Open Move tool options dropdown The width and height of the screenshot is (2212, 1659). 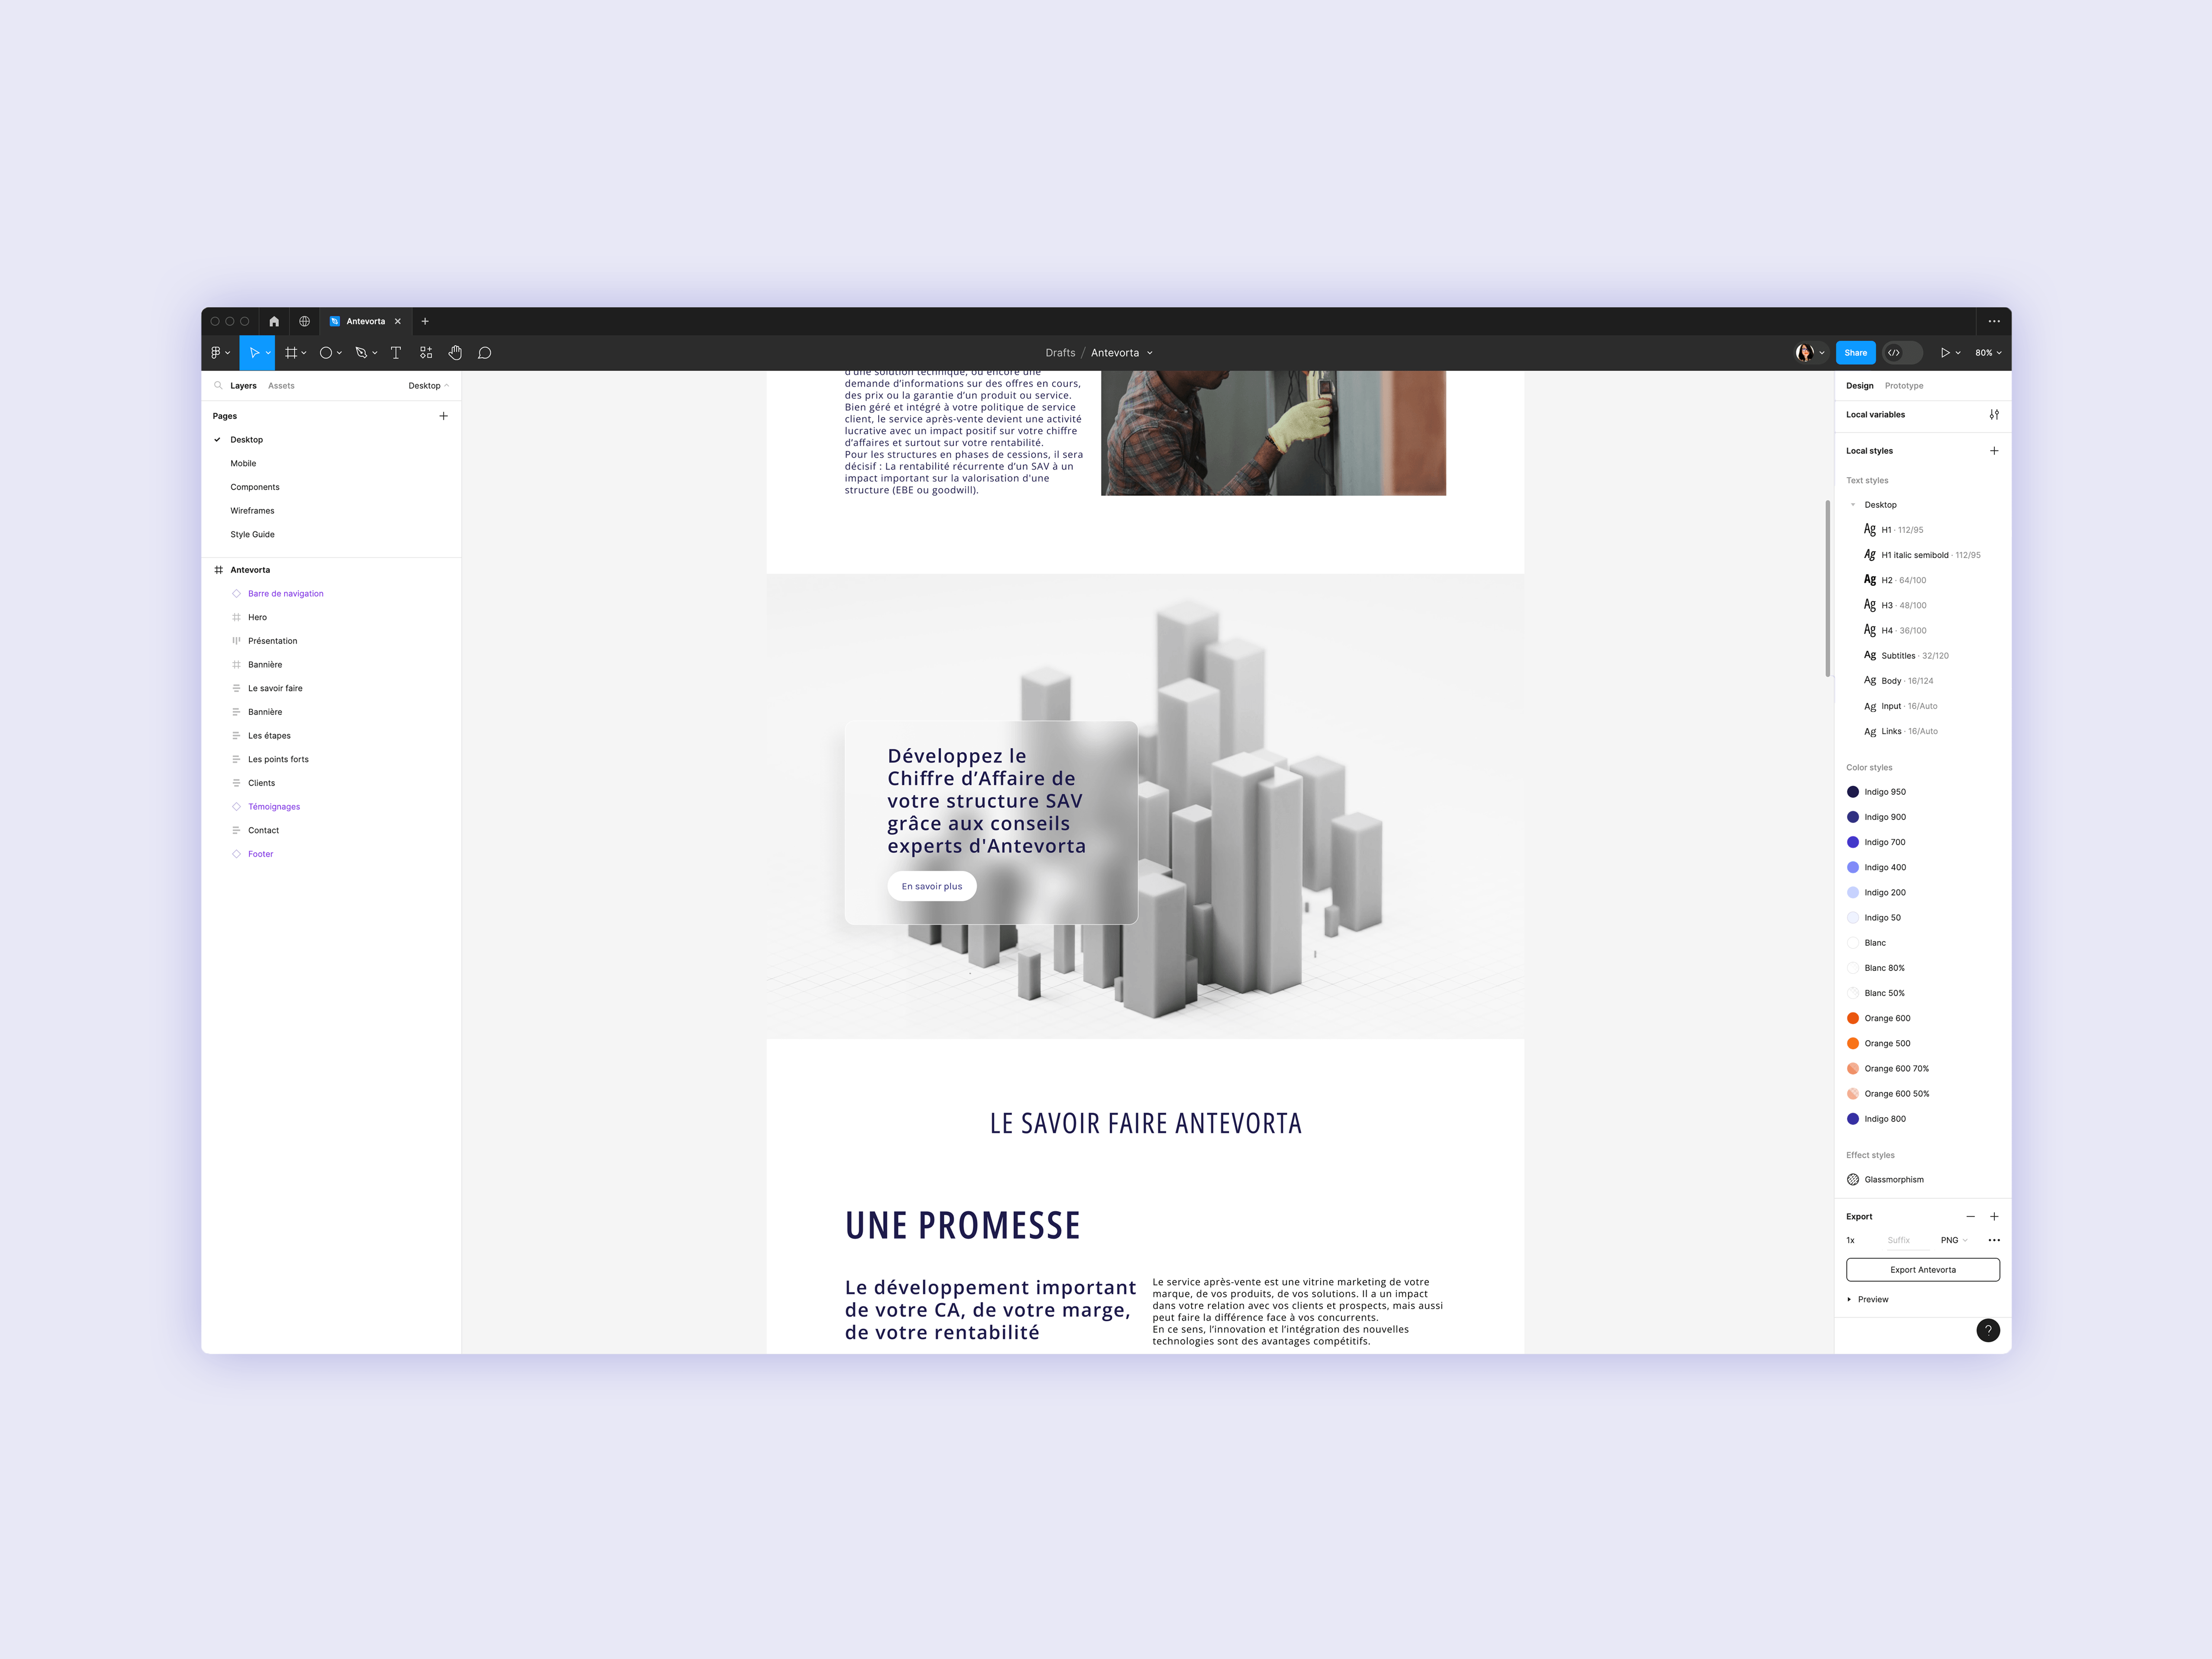click(x=268, y=353)
